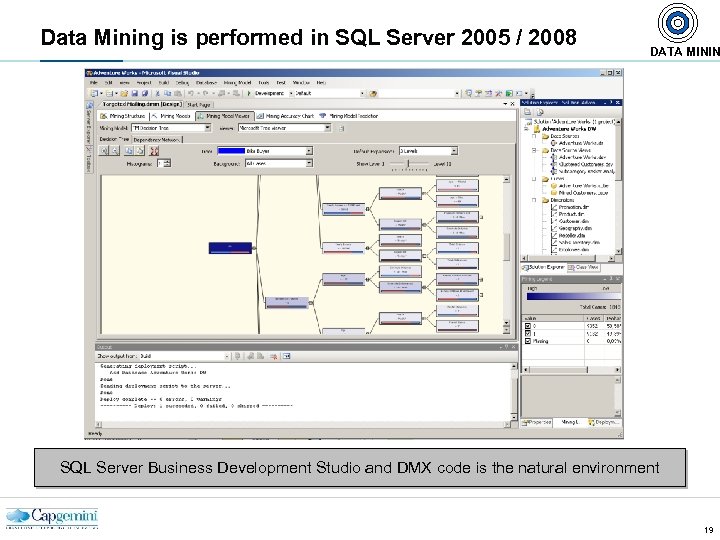720x540 pixels.
Task: Collapse the Dimensions folder in Solution Explorer
Action: 534,200
